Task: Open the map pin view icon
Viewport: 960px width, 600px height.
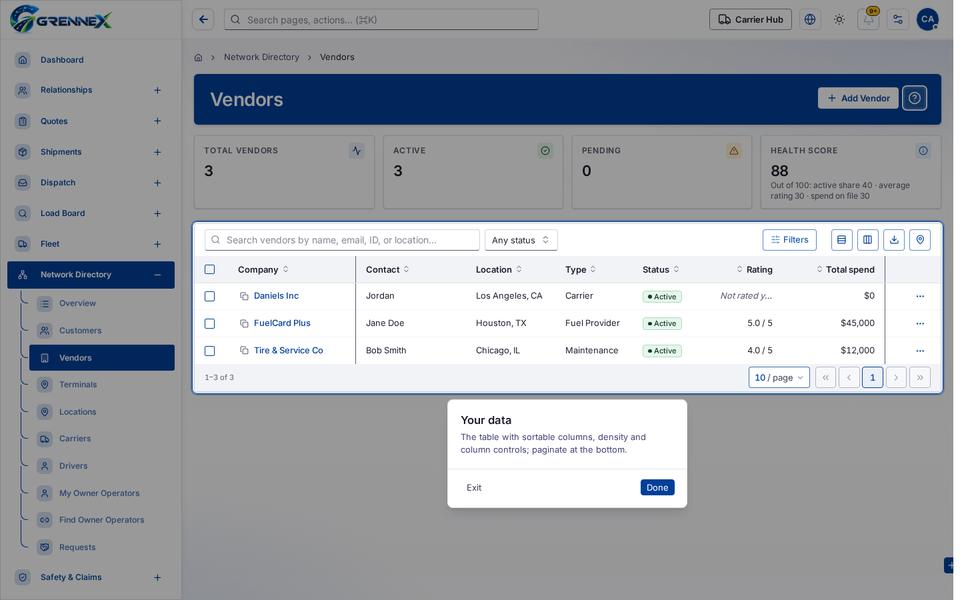Action: pos(920,240)
